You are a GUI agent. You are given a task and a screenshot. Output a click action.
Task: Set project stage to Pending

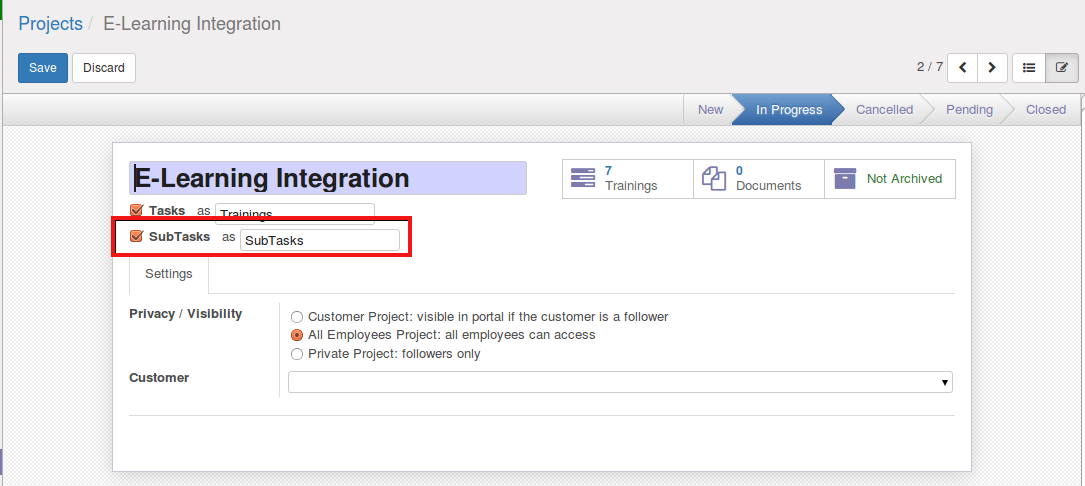tap(969, 110)
